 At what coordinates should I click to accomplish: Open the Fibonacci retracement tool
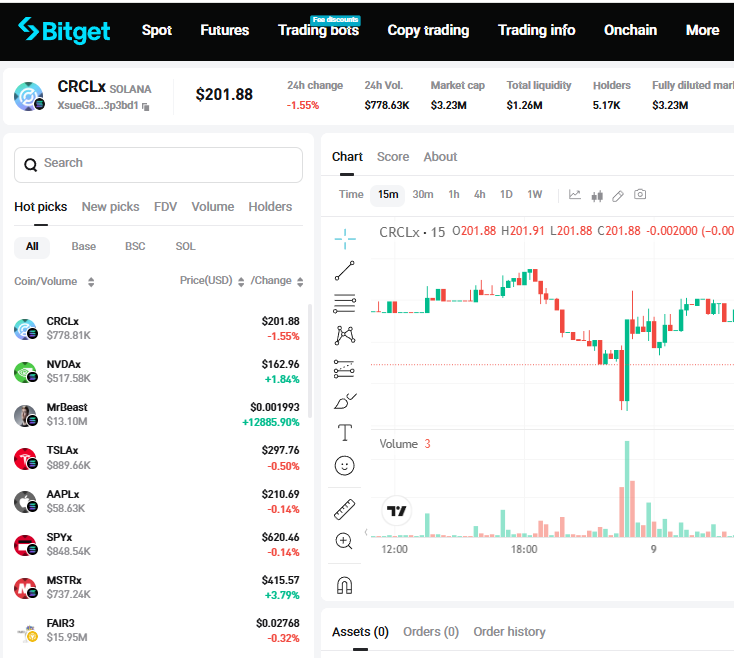click(x=345, y=303)
